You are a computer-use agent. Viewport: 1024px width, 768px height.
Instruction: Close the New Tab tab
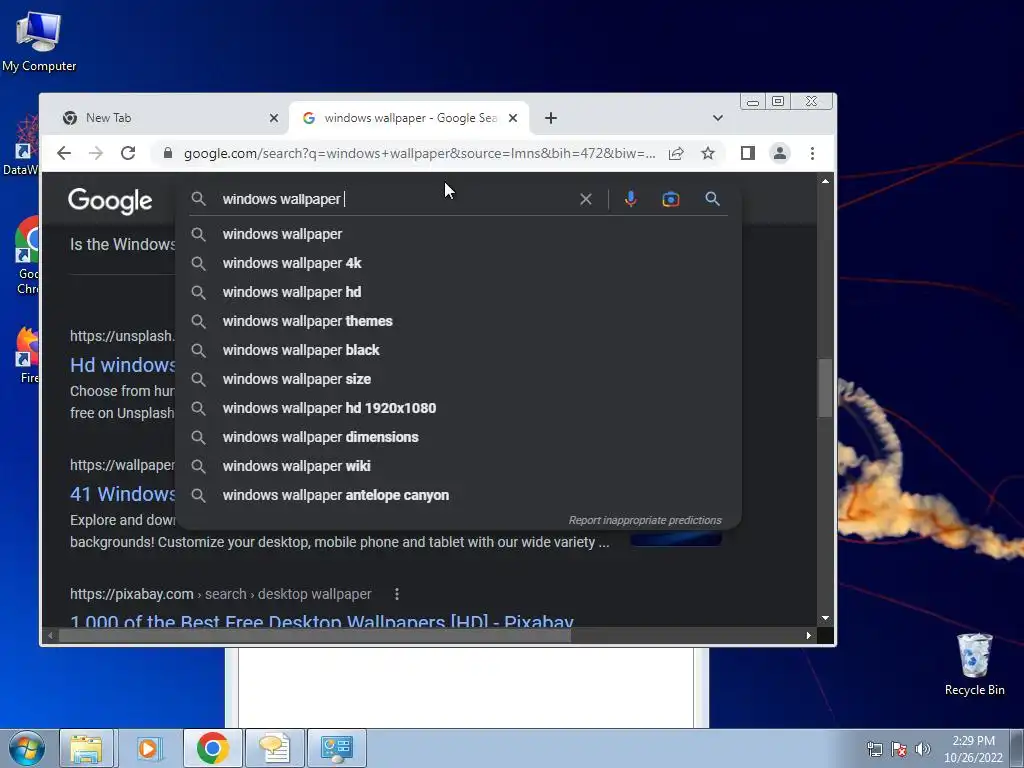click(274, 118)
